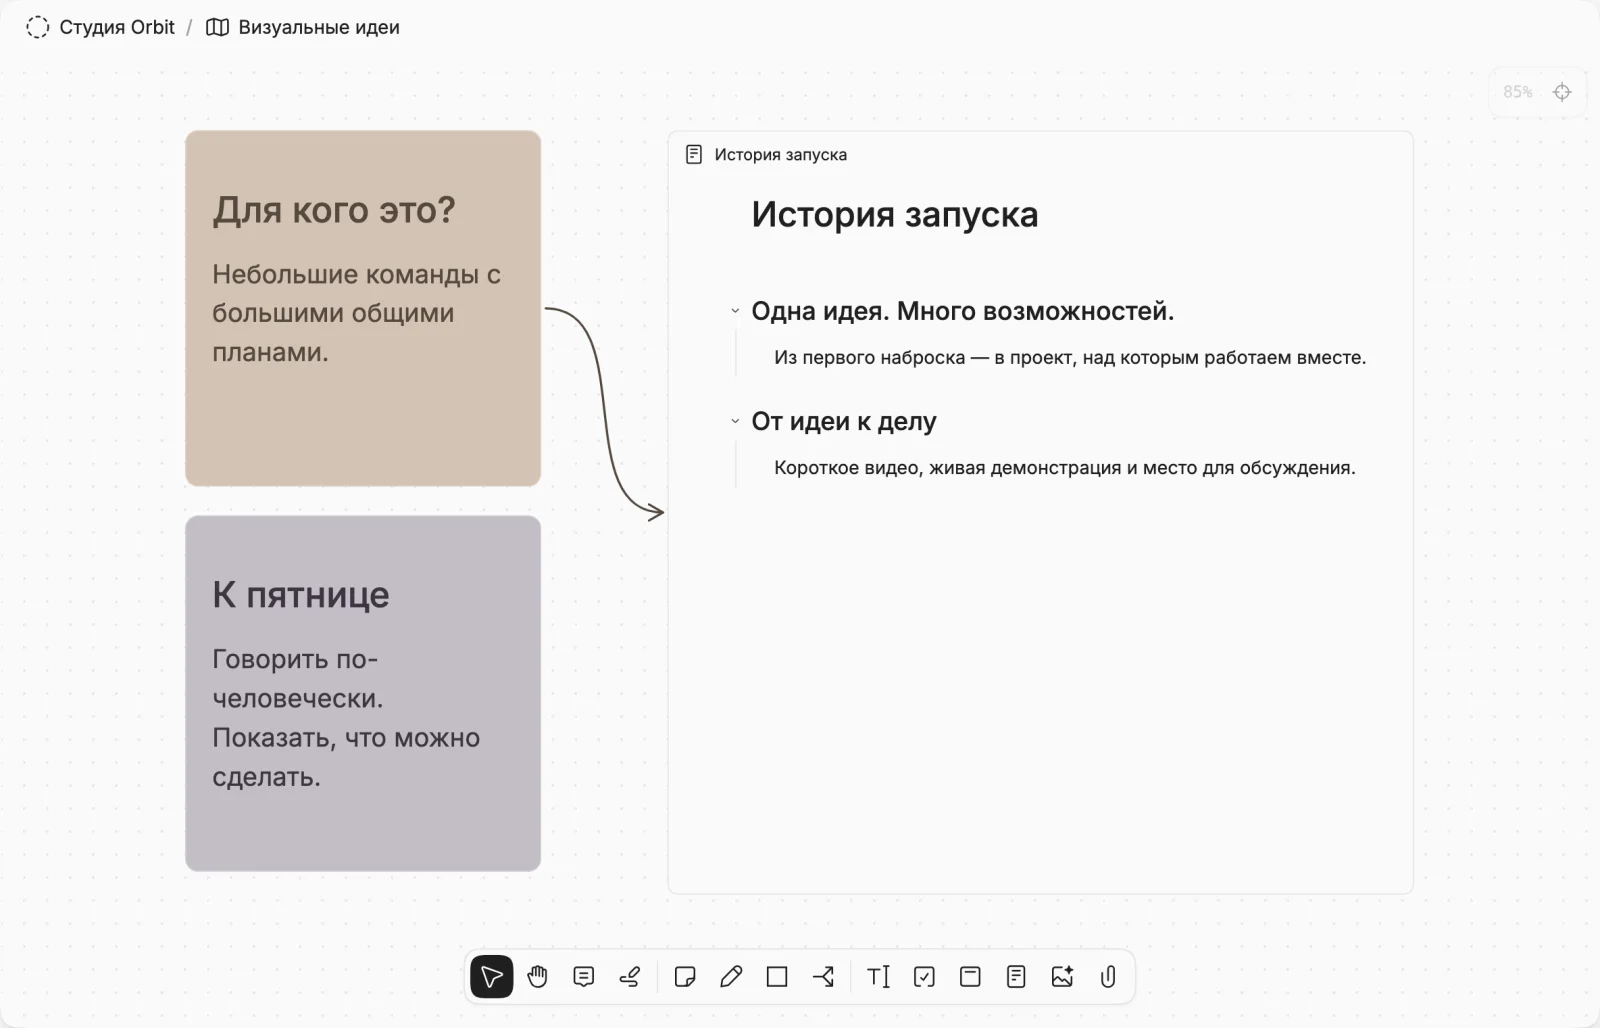Viewport: 1600px width, 1028px height.
Task: Select the purple 'К пятнице' sticky note
Action: [x=363, y=693]
